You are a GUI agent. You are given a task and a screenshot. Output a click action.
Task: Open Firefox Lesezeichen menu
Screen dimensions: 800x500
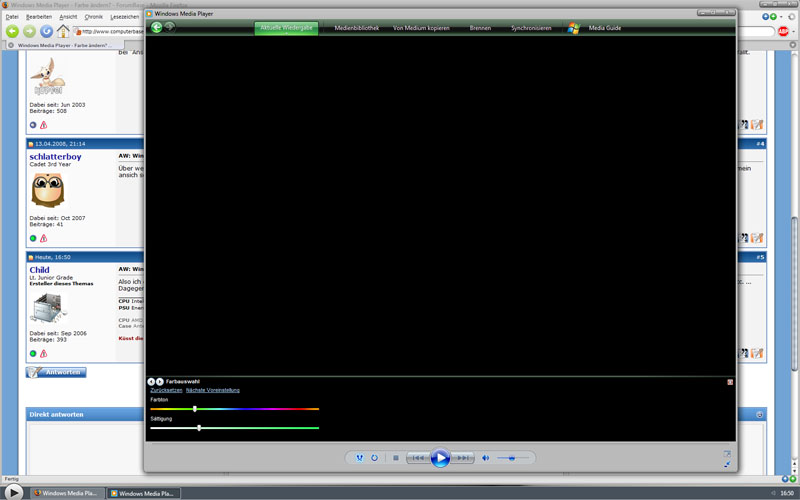(124, 17)
